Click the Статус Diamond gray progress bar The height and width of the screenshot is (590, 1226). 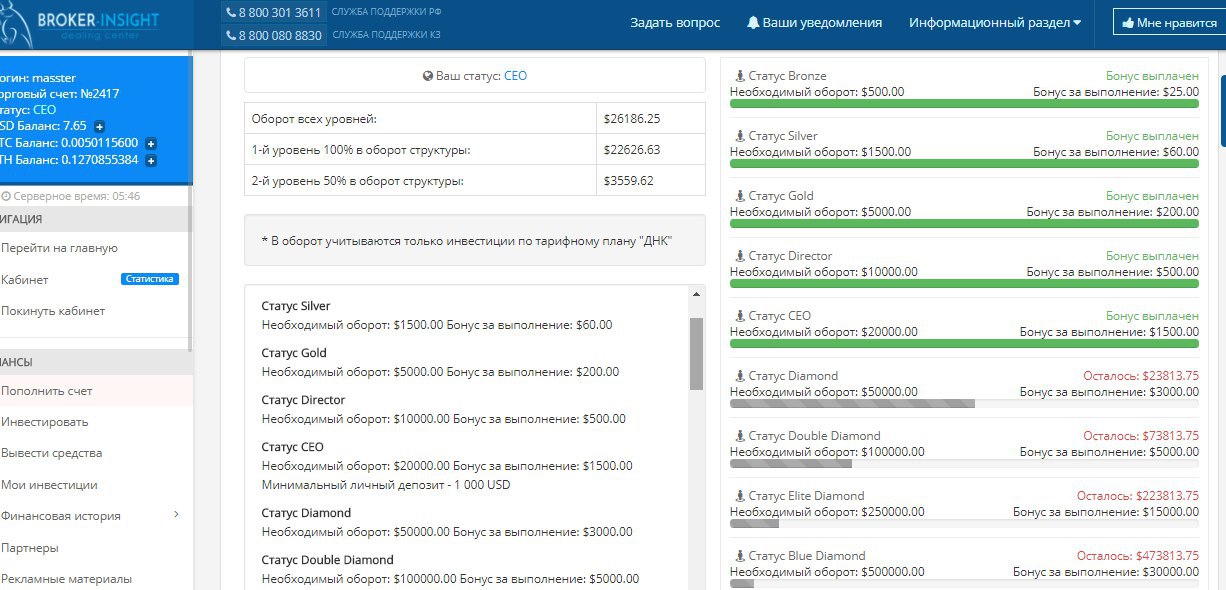point(852,404)
